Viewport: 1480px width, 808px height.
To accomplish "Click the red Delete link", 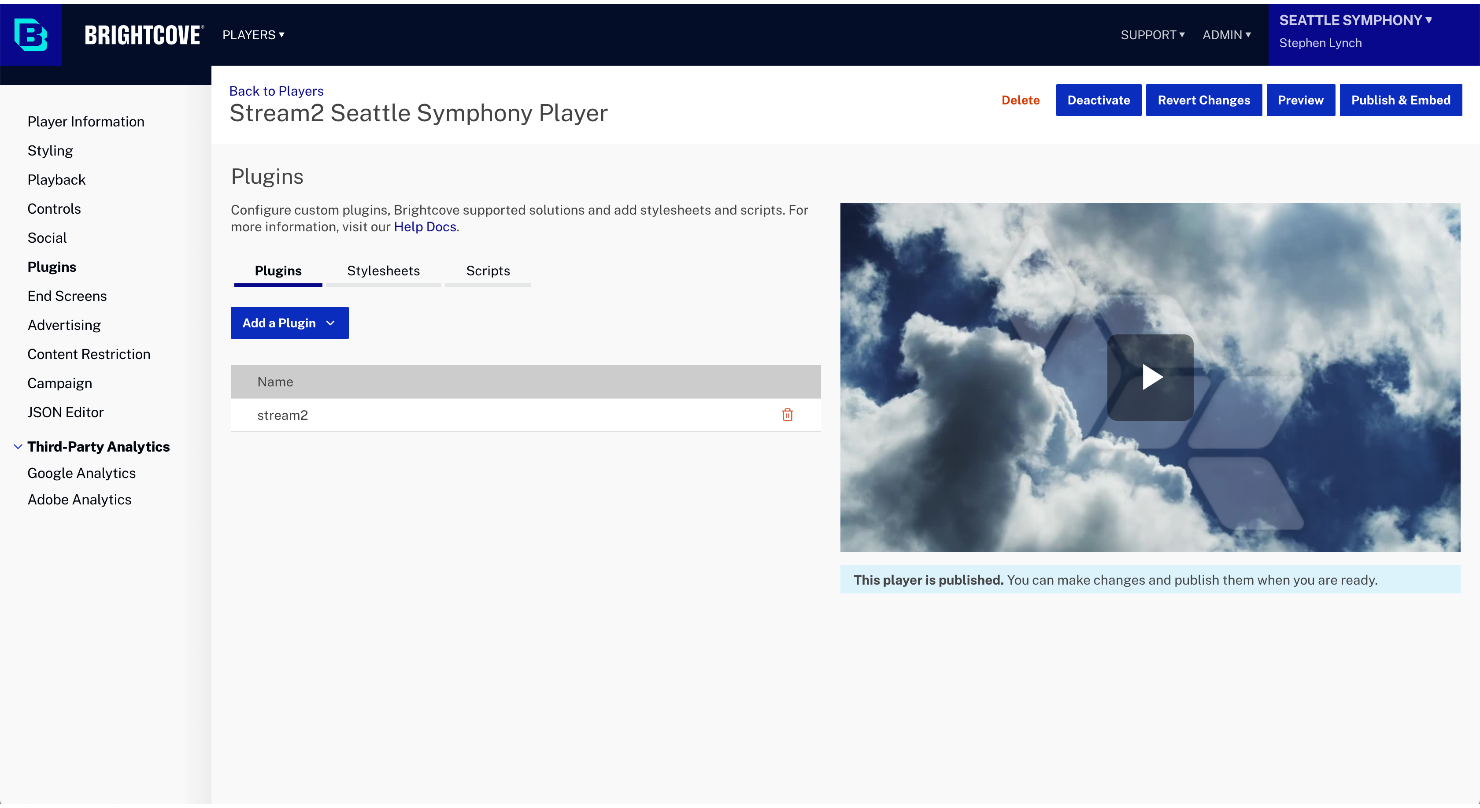I will coord(1020,100).
